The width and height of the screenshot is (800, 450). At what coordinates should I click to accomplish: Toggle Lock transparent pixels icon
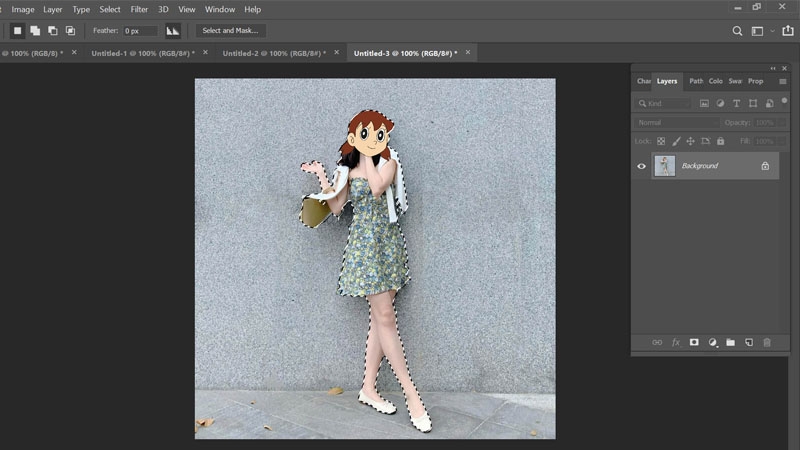pyautogui.click(x=661, y=141)
